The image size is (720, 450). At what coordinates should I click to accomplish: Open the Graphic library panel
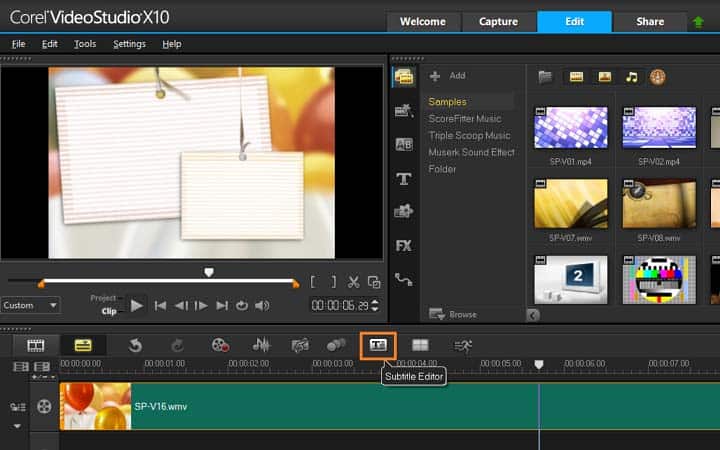click(404, 211)
